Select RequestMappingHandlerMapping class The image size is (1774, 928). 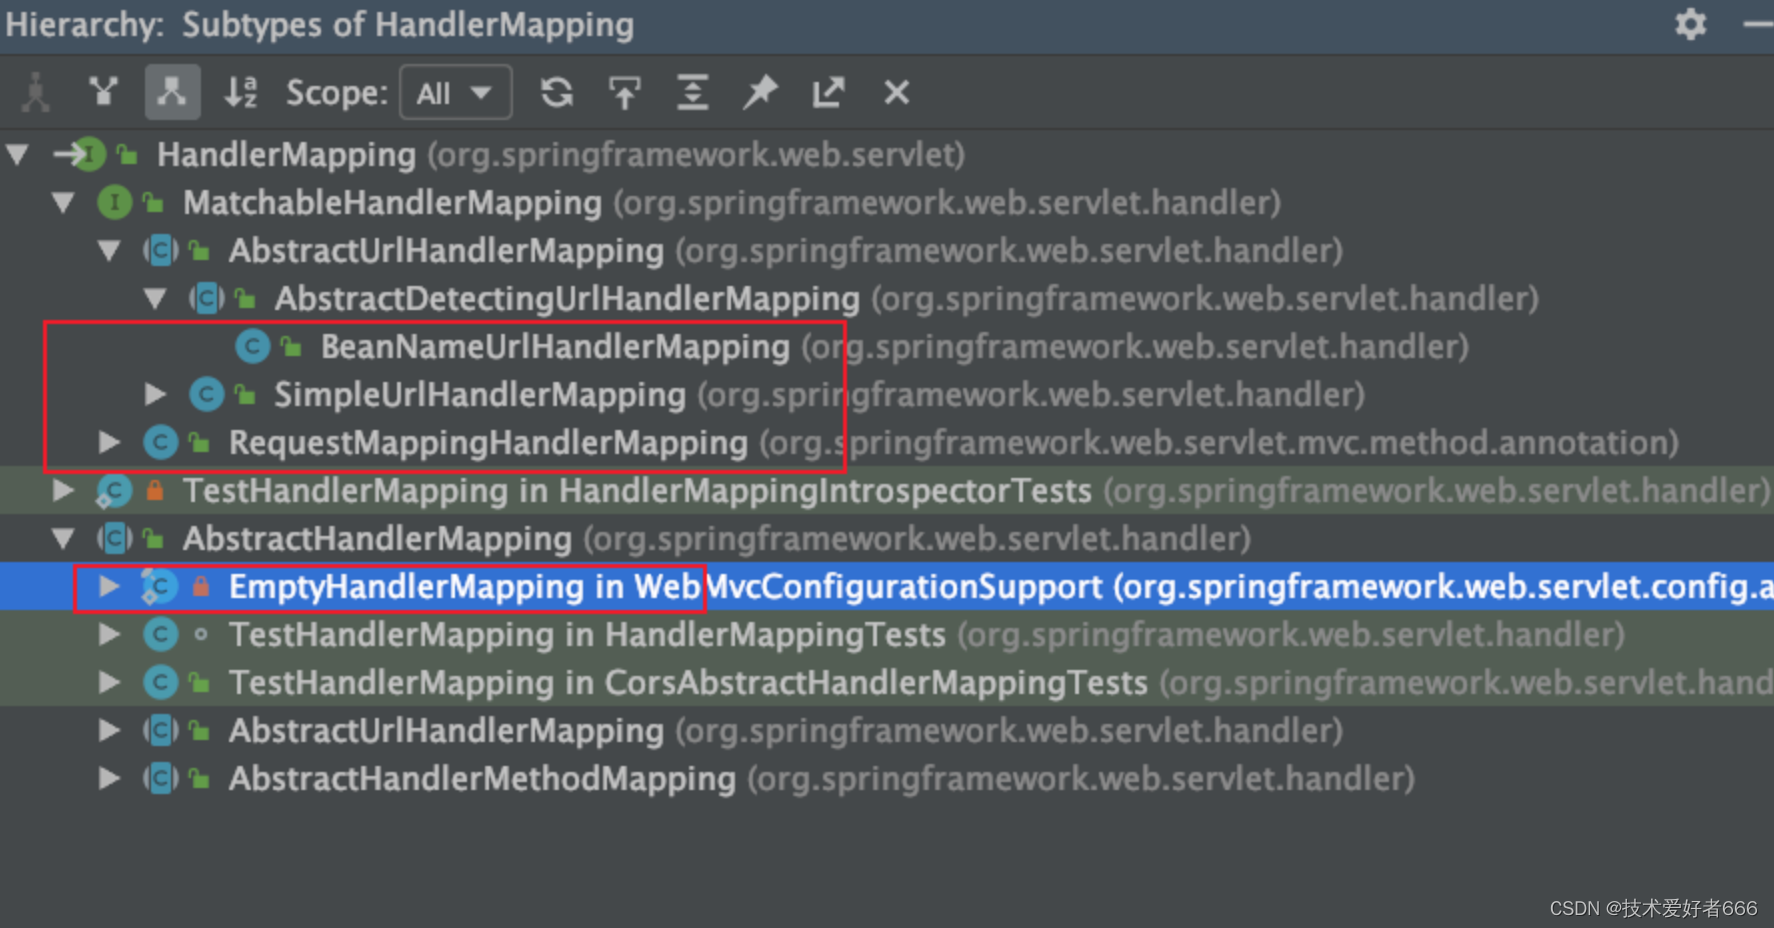pyautogui.click(x=887, y=443)
